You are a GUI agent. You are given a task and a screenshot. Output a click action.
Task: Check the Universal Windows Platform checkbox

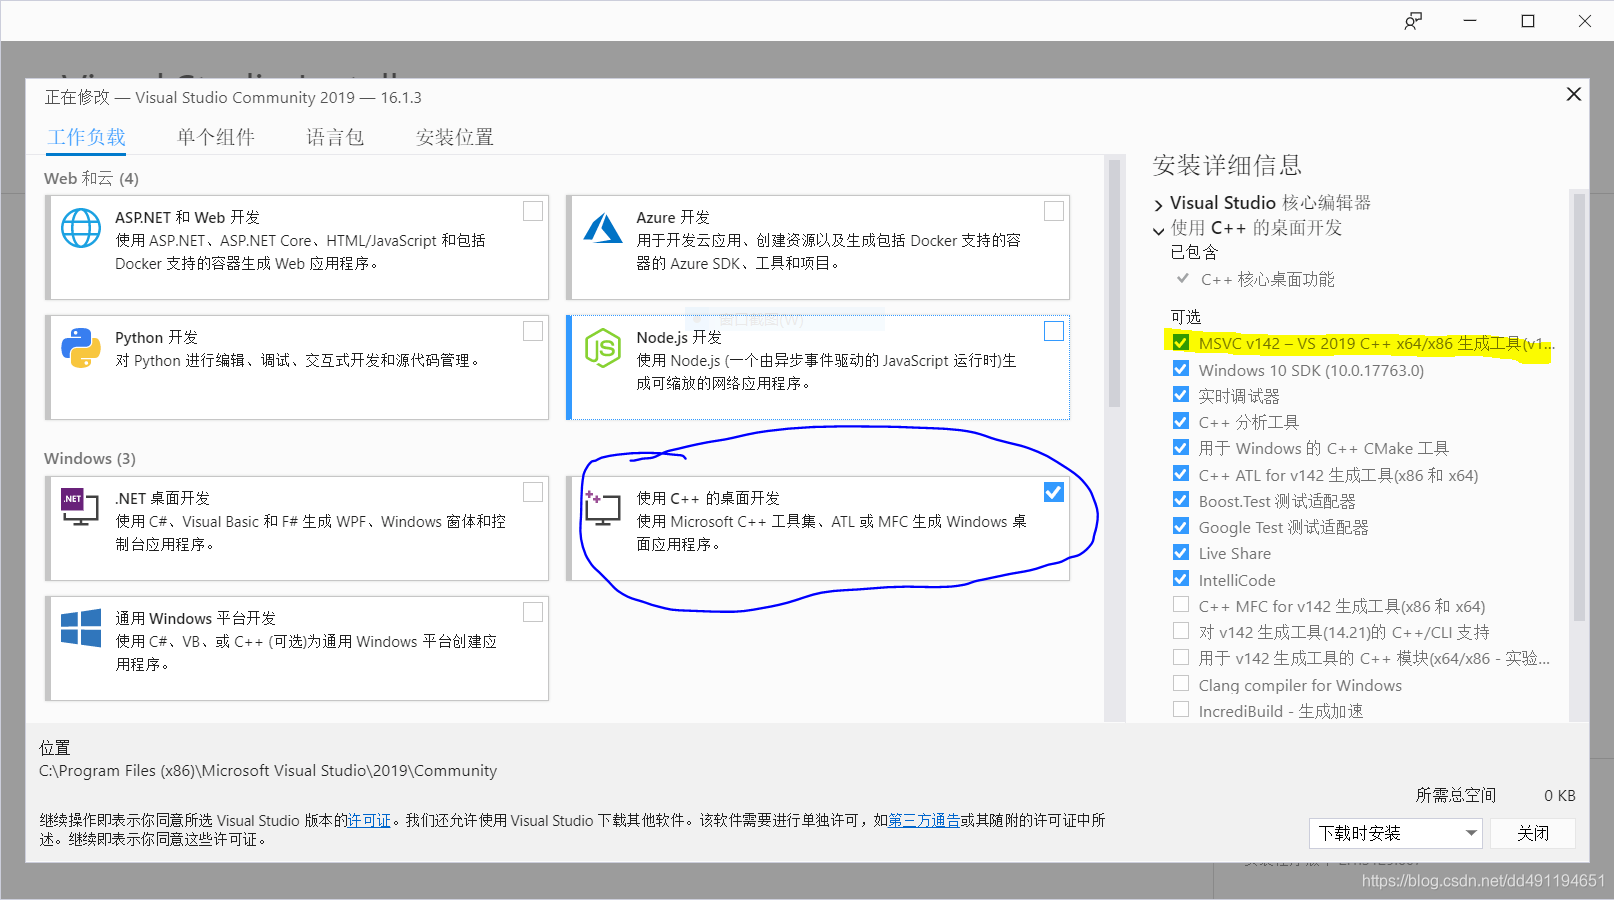pos(533,612)
